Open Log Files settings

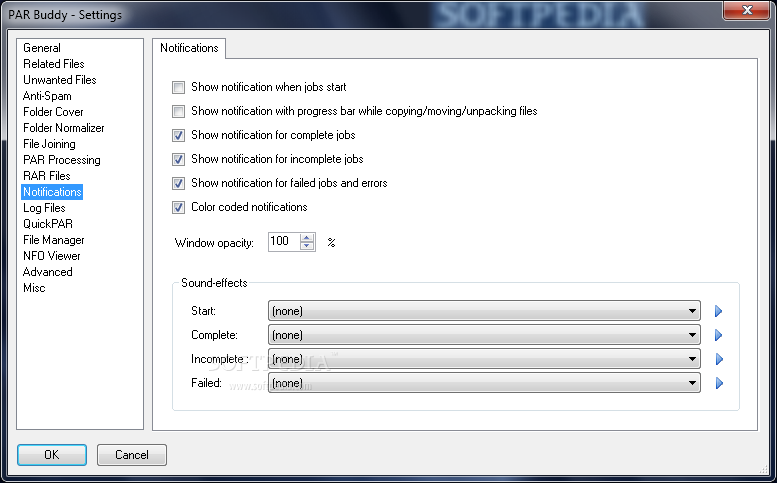click(x=45, y=208)
